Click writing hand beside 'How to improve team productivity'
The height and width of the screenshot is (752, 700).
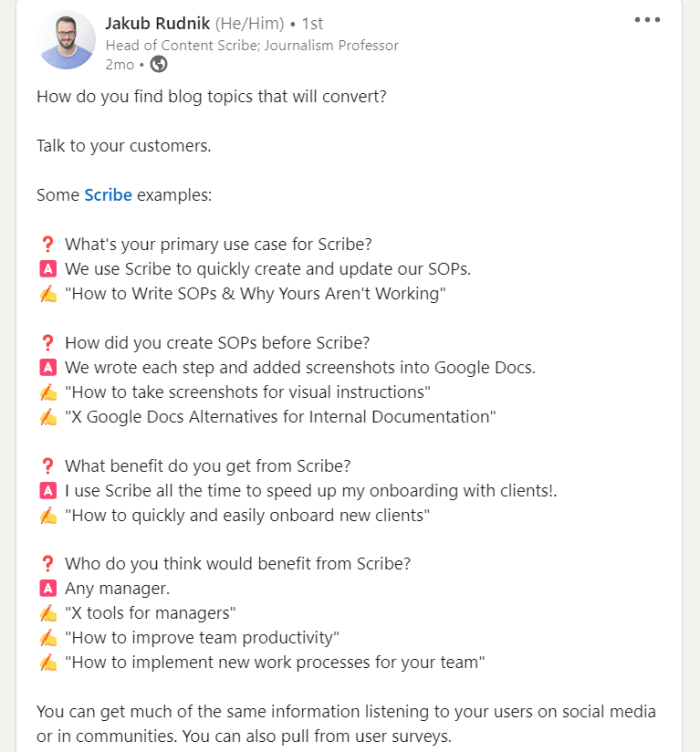pos(48,638)
